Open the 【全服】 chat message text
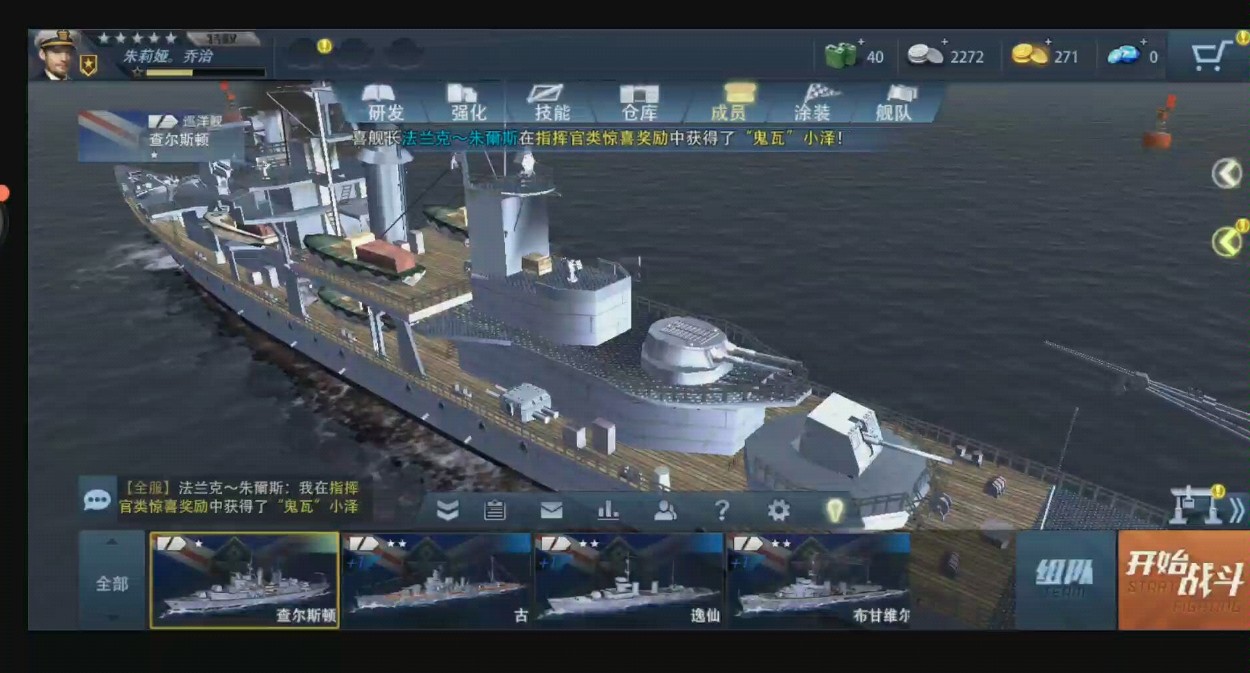 (x=238, y=497)
